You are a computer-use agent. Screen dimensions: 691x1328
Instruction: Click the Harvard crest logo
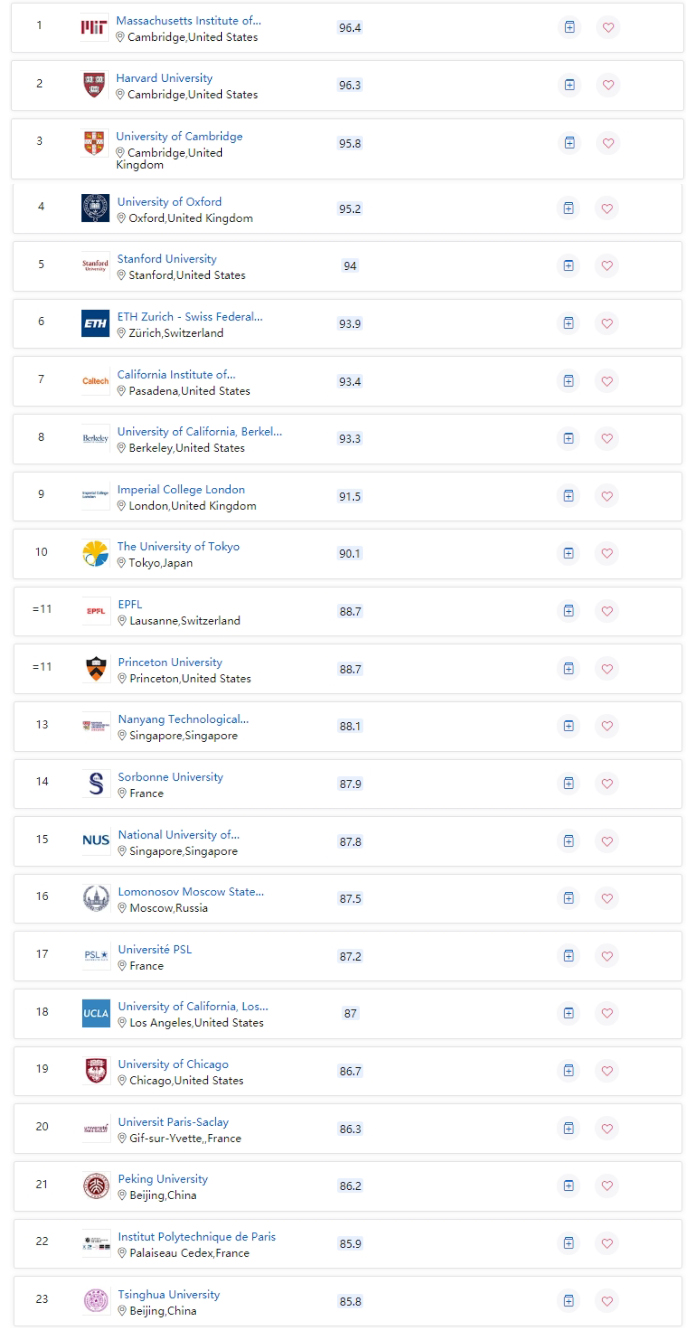tap(93, 85)
